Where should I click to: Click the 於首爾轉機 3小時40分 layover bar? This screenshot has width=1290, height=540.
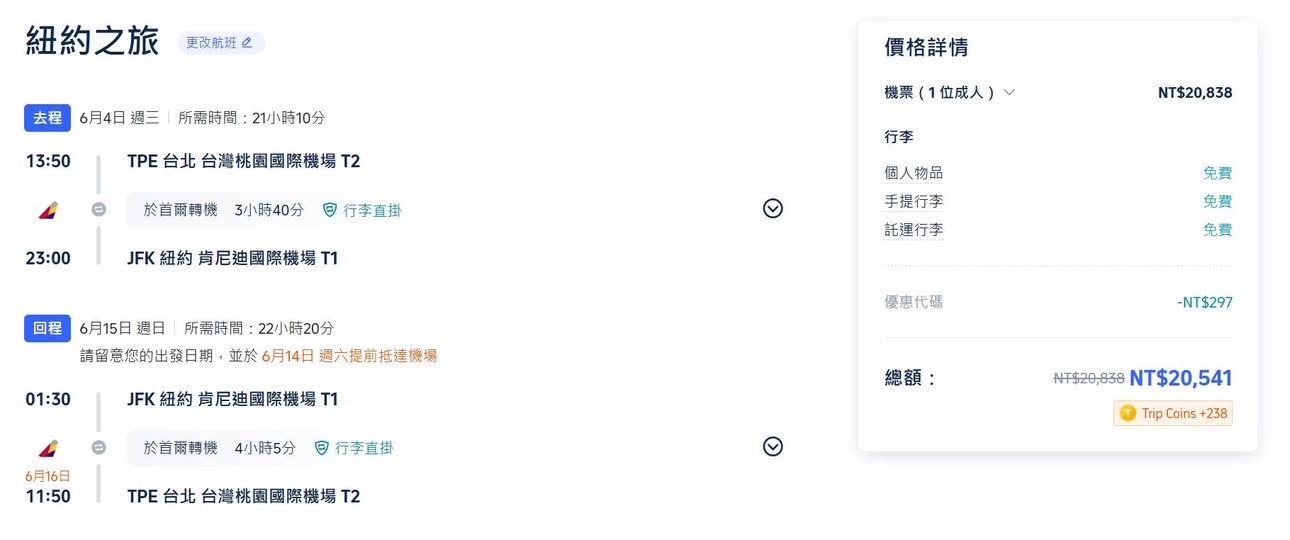266,210
